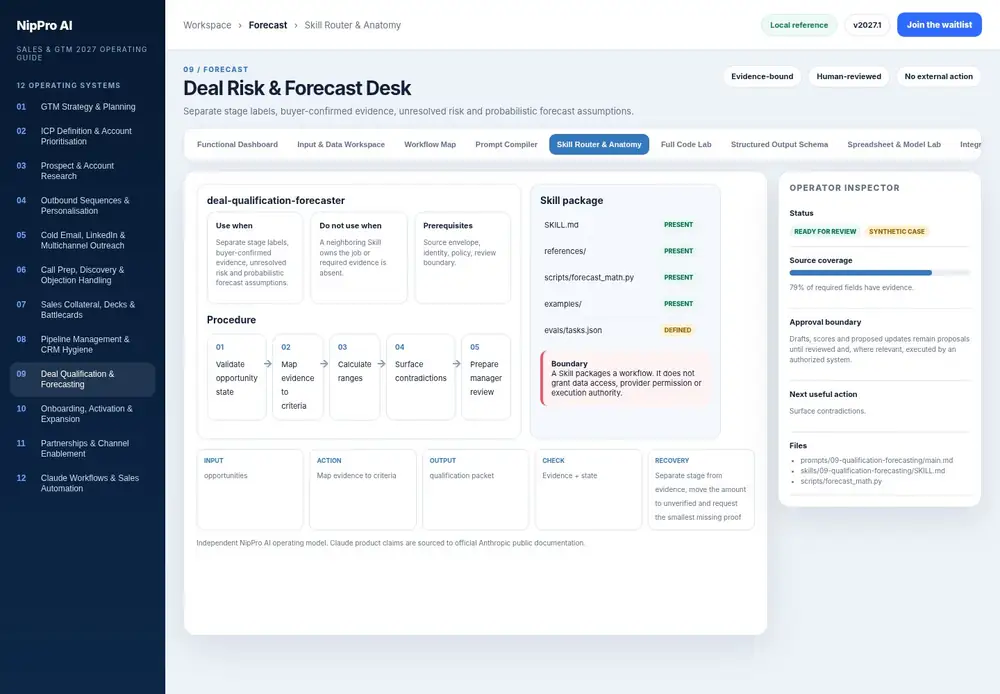1000x694 pixels.
Task: Open skills/09-qualification-forecasting/SKILL.md file
Action: coord(872,471)
